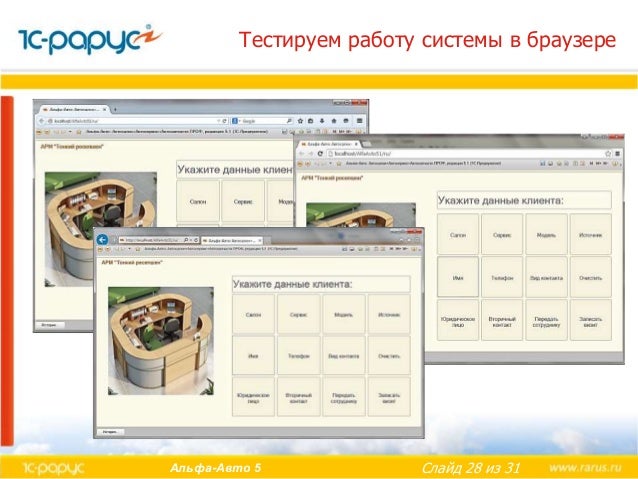Image resolution: width=638 pixels, height=479 pixels.
Task: Click Сервис button in Chrome window
Action: (x=502, y=234)
